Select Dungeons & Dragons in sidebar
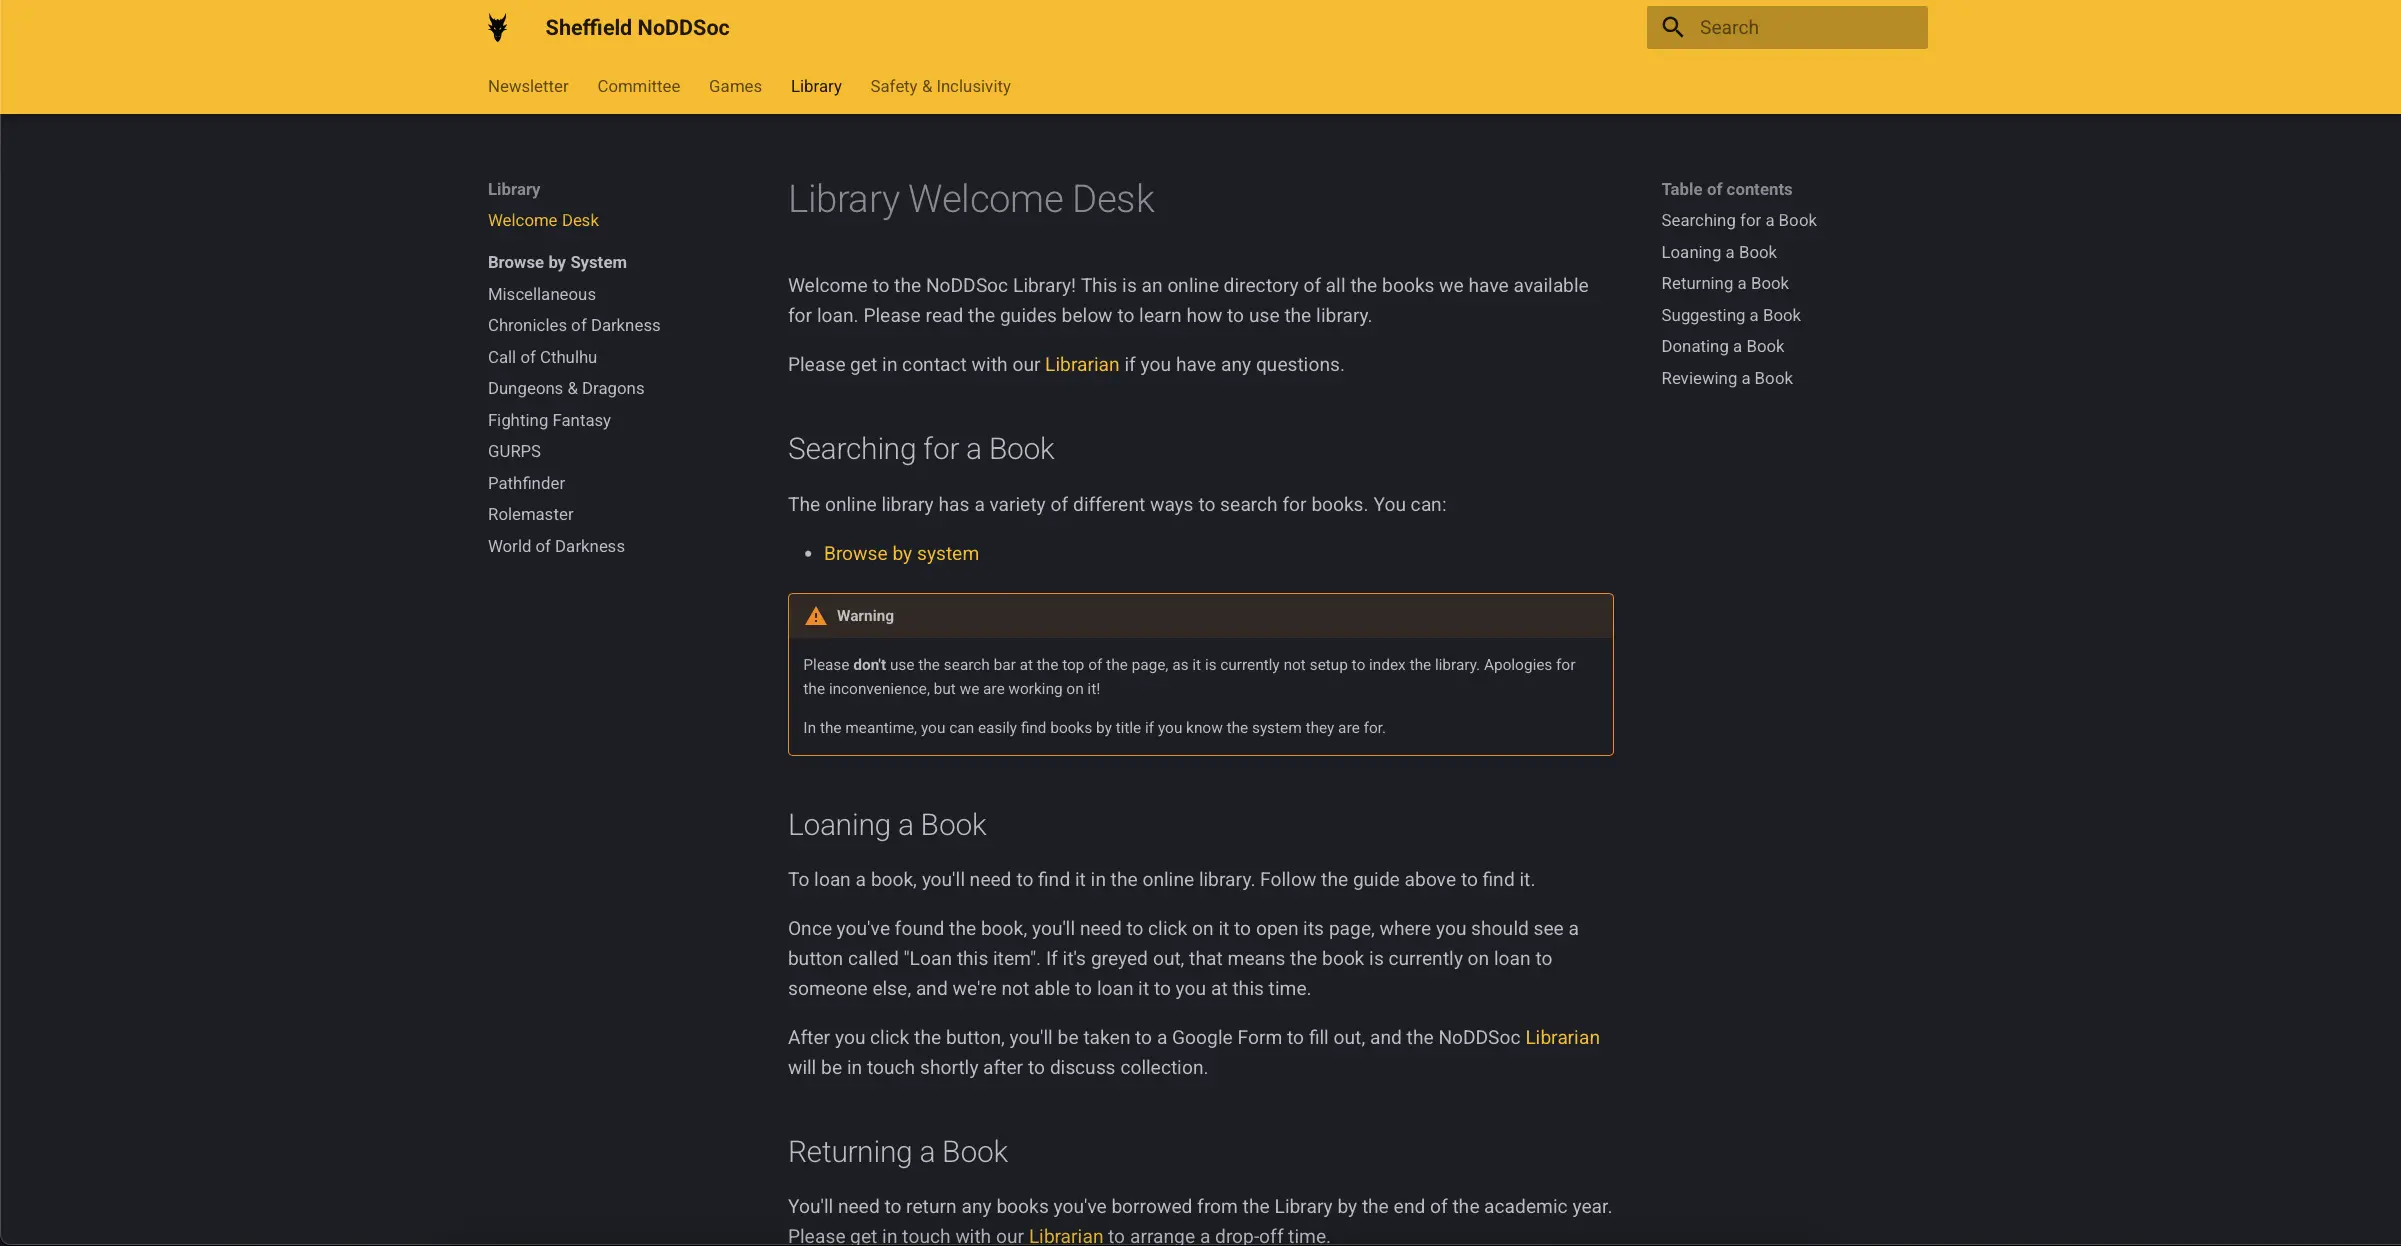This screenshot has width=2401, height=1246. tap(566, 388)
